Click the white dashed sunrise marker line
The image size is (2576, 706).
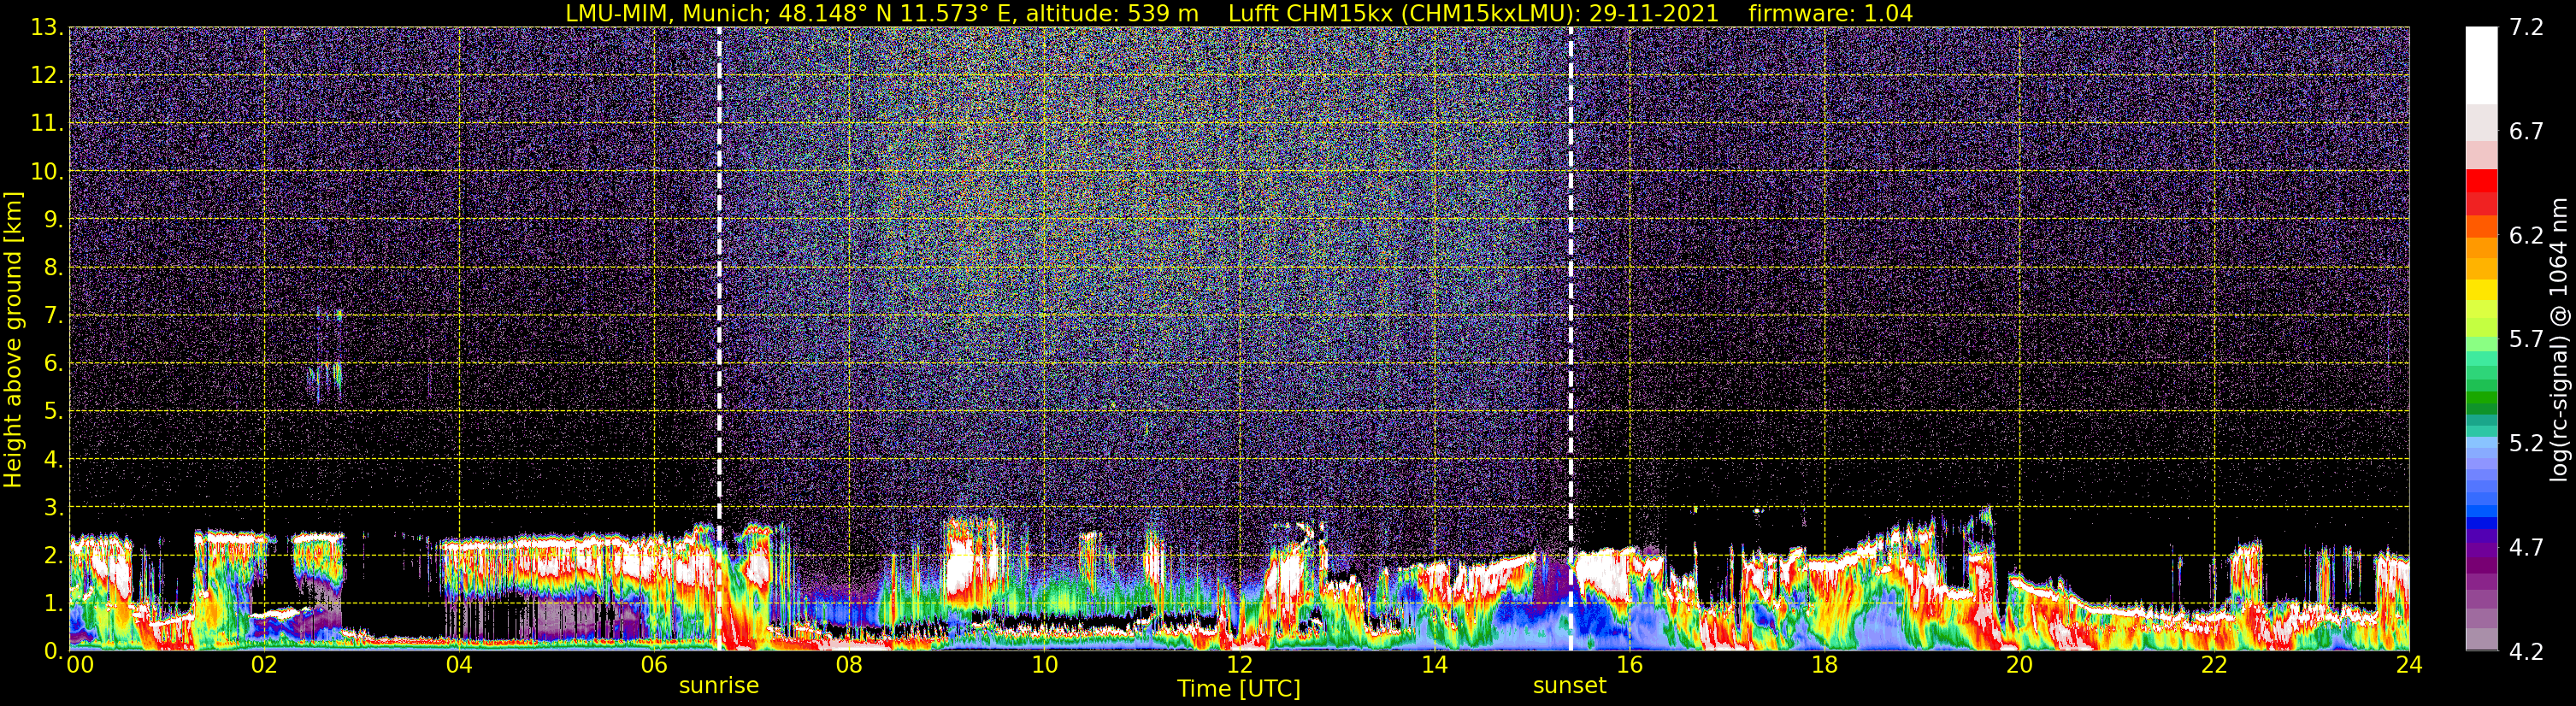click(719, 338)
